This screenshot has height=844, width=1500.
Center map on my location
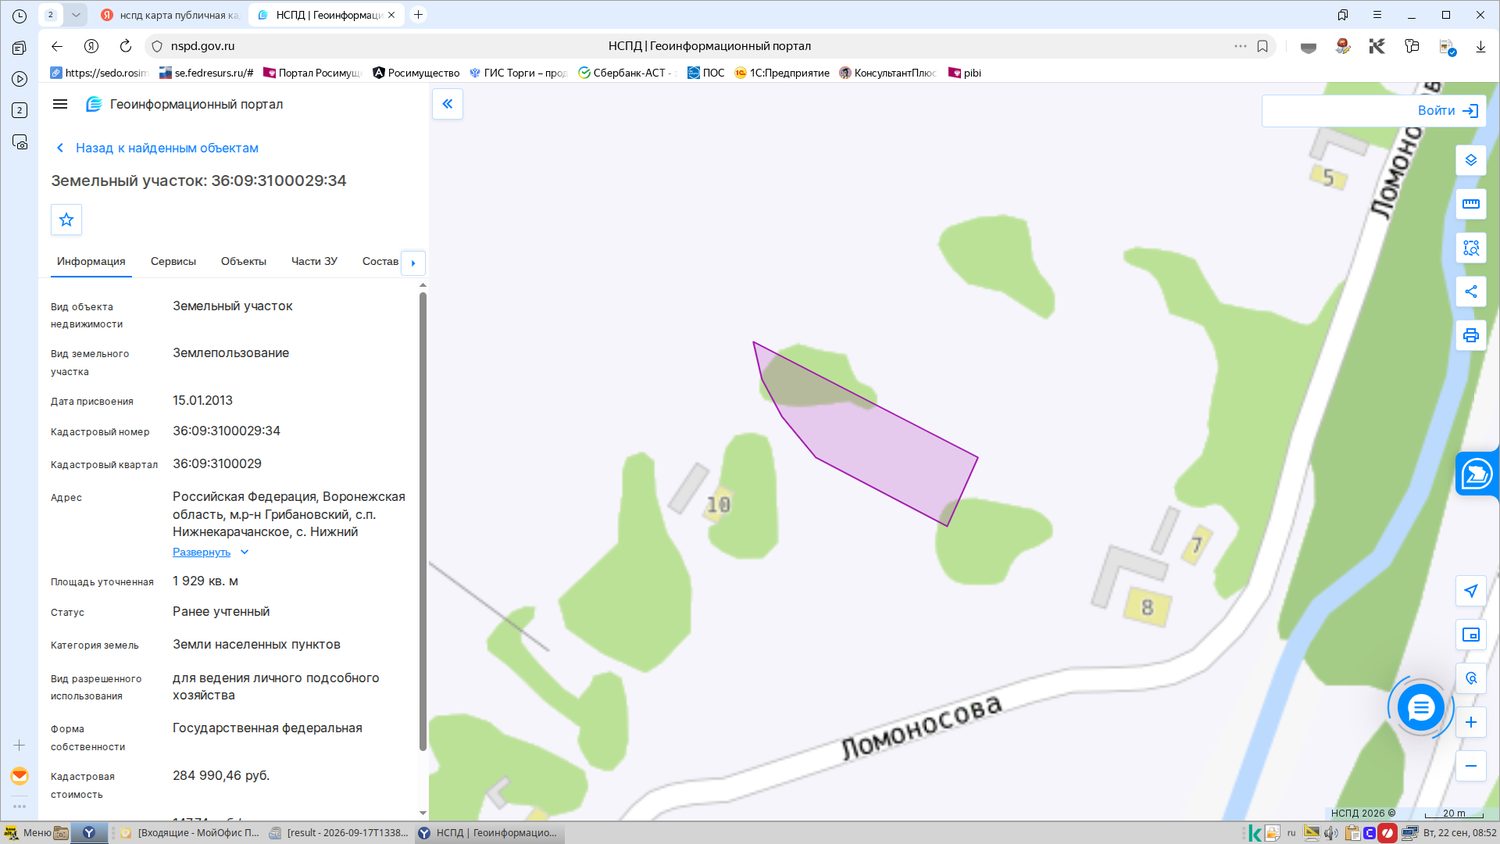point(1470,591)
